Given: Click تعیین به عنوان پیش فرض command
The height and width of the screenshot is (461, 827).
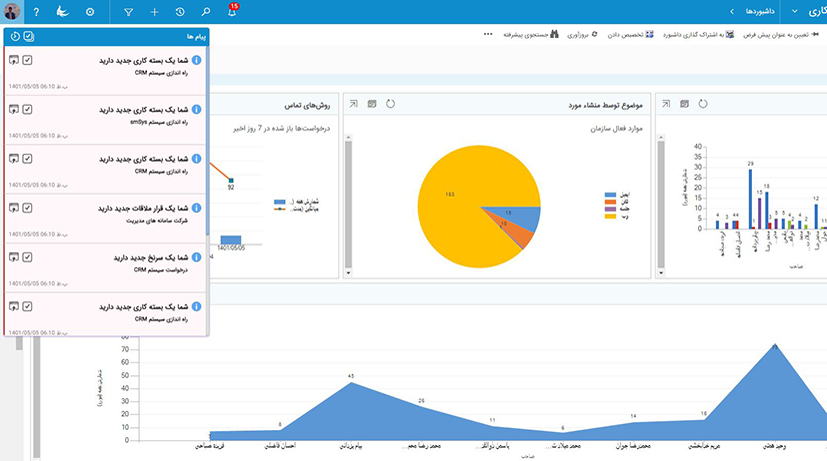Looking at the screenshot, I should (776, 35).
